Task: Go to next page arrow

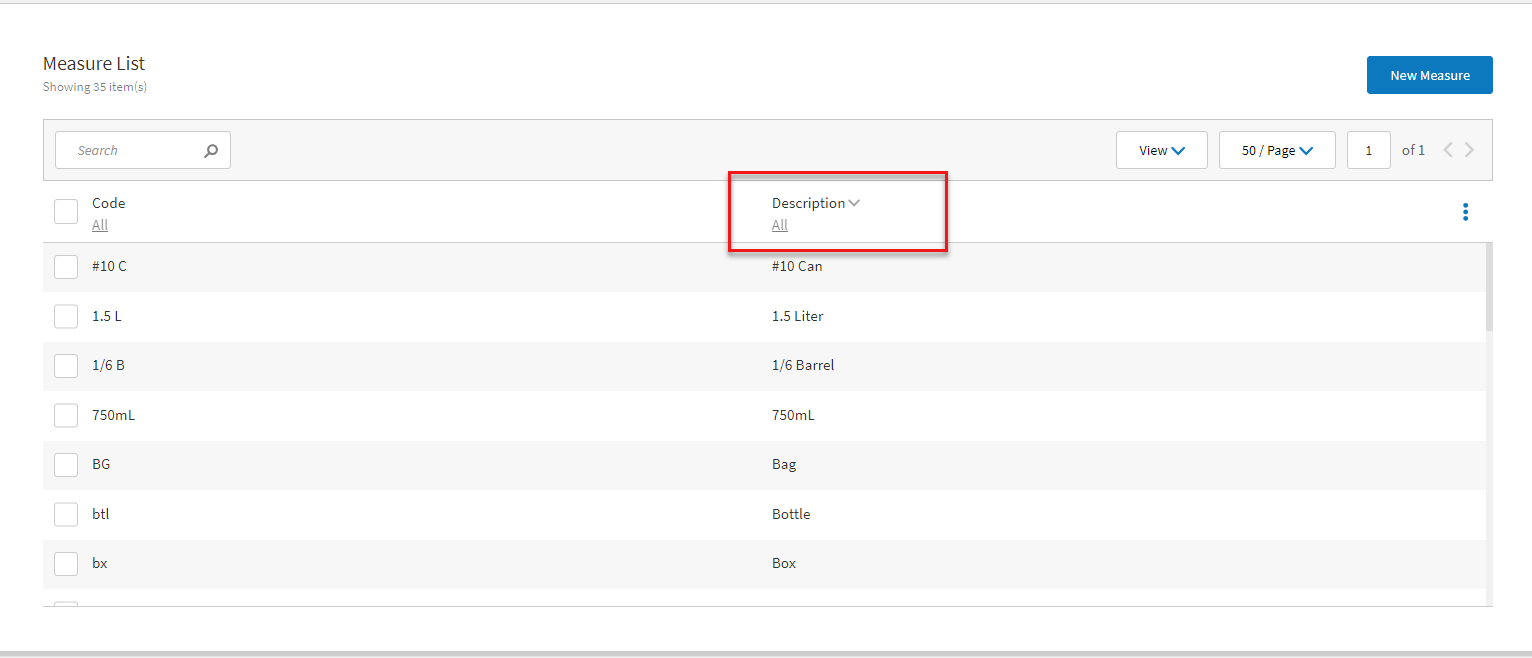Action: [x=1469, y=150]
